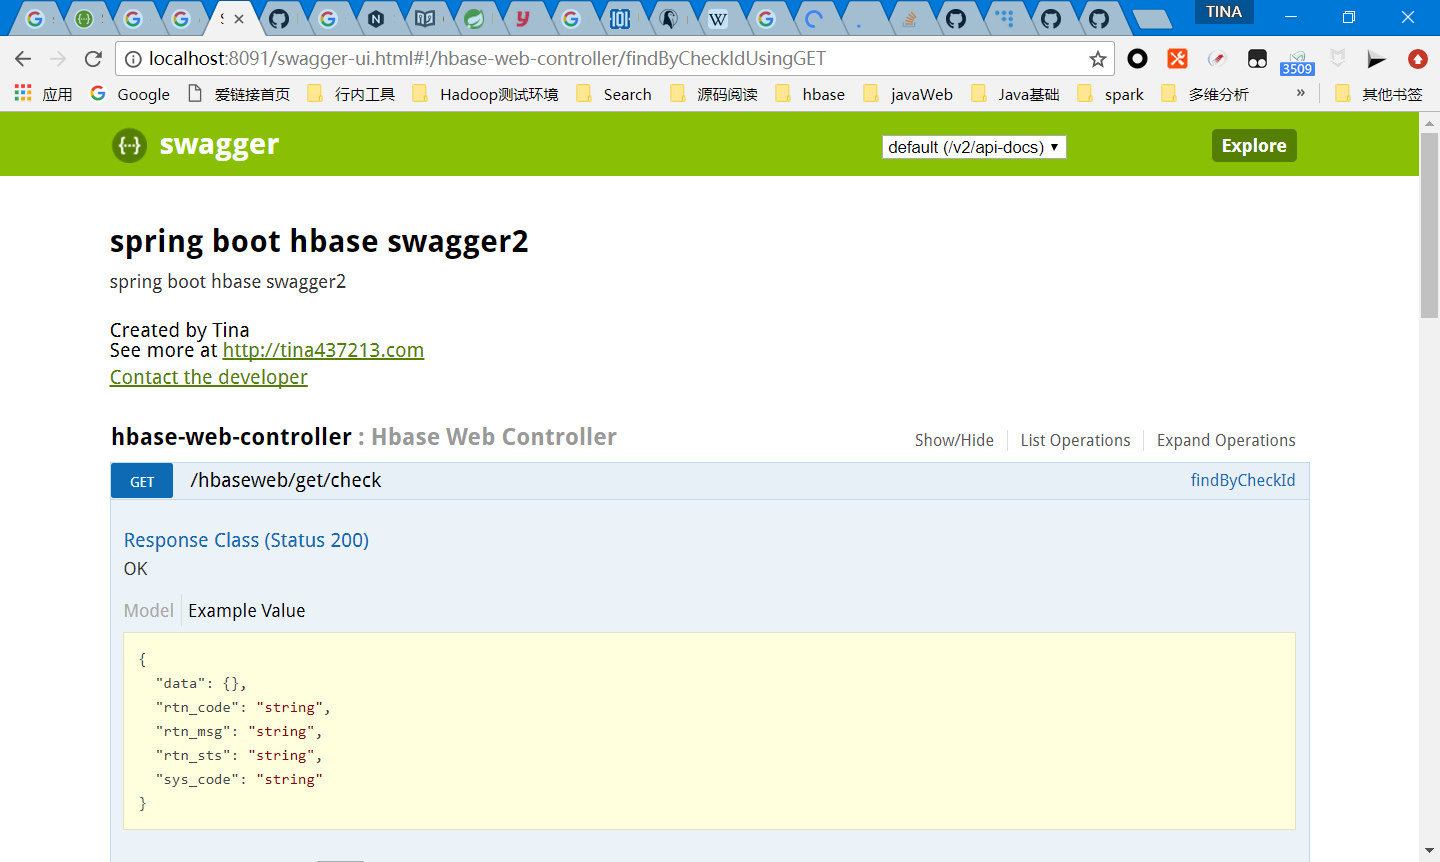Follow the http://tina437213.com link
The height and width of the screenshot is (862, 1440).
click(x=323, y=350)
